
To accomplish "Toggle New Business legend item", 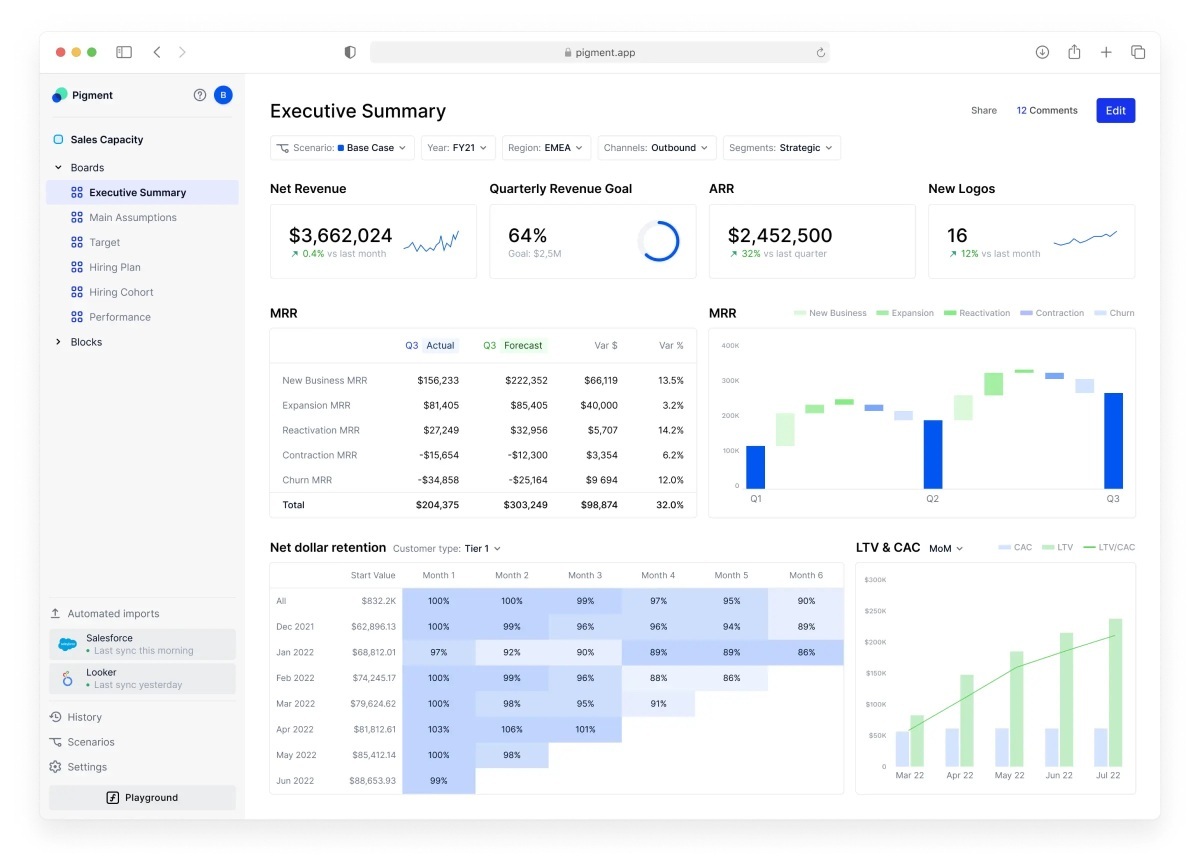I will 830,313.
